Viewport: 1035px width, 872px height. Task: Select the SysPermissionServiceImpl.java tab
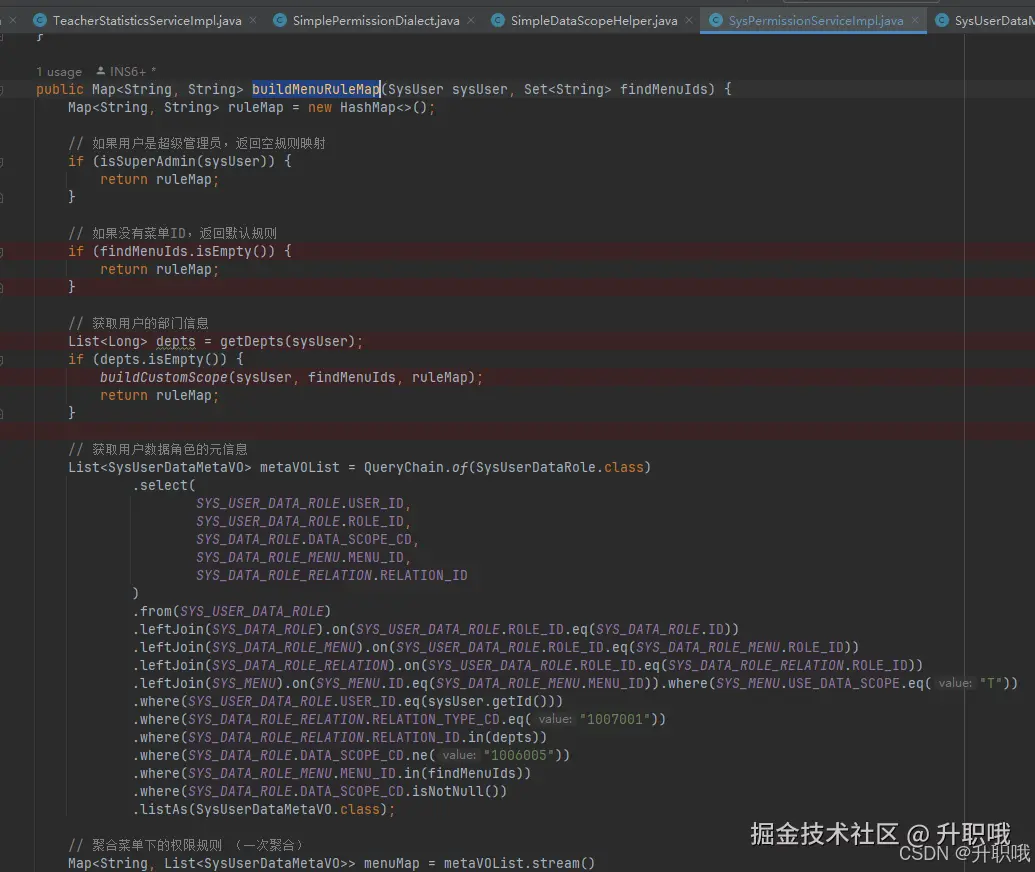click(x=815, y=20)
